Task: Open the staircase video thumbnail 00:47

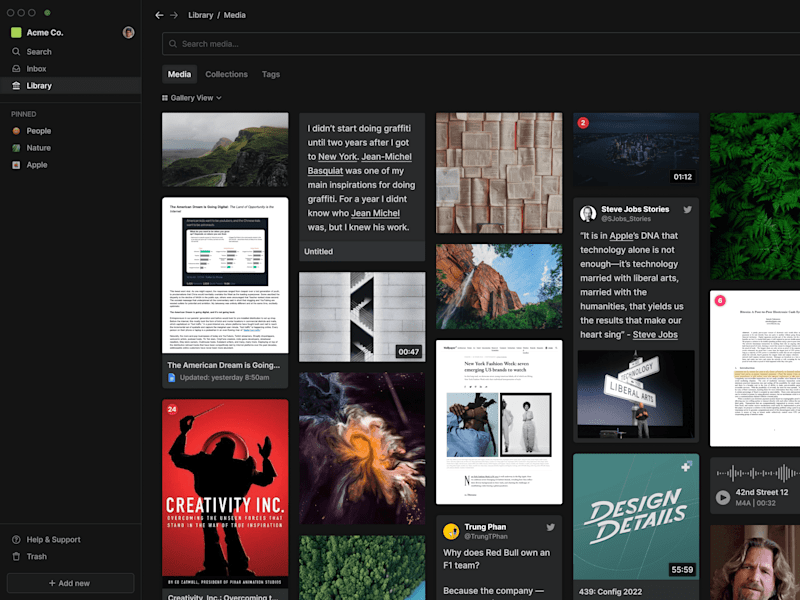Action: 362,317
